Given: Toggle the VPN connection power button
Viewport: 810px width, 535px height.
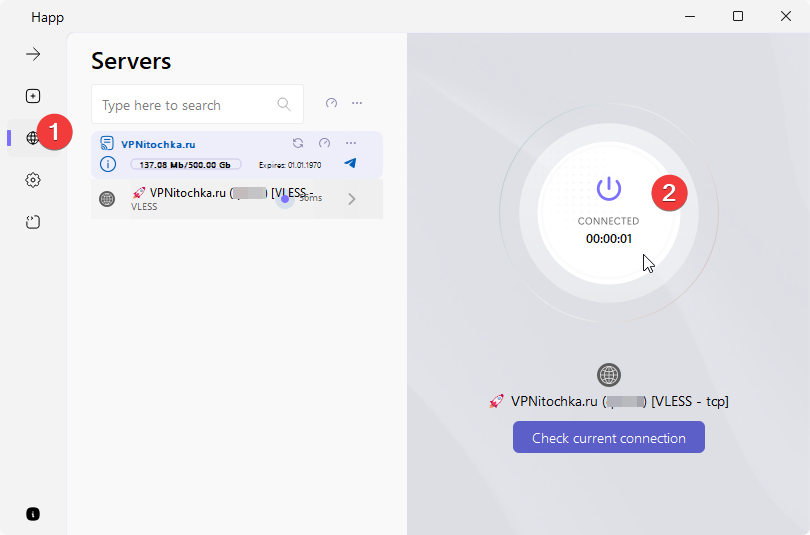Looking at the screenshot, I should pyautogui.click(x=609, y=187).
